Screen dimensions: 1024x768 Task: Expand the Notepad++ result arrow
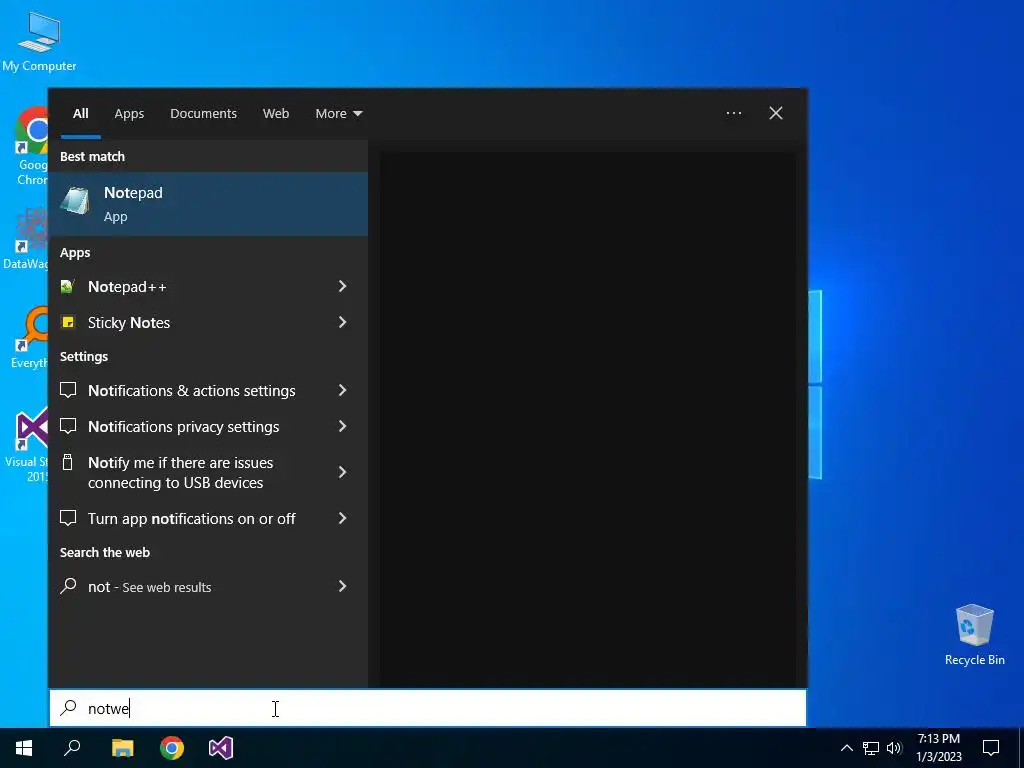tap(342, 286)
